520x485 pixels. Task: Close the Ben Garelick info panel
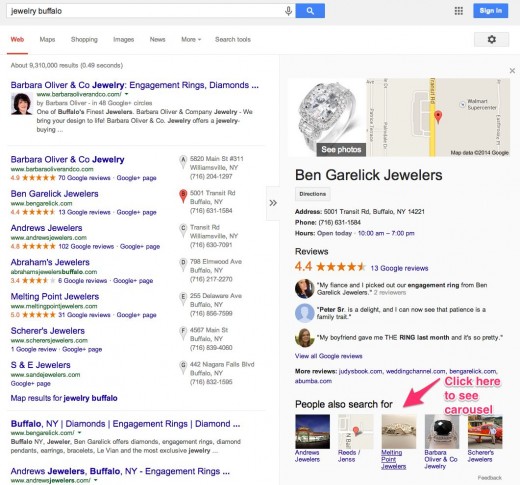512,71
